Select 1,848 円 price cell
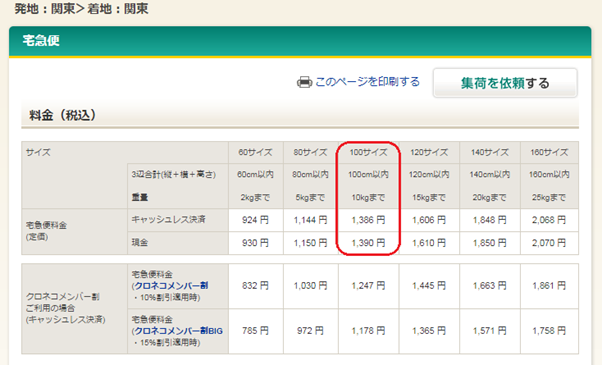602x365 pixels. (x=490, y=220)
